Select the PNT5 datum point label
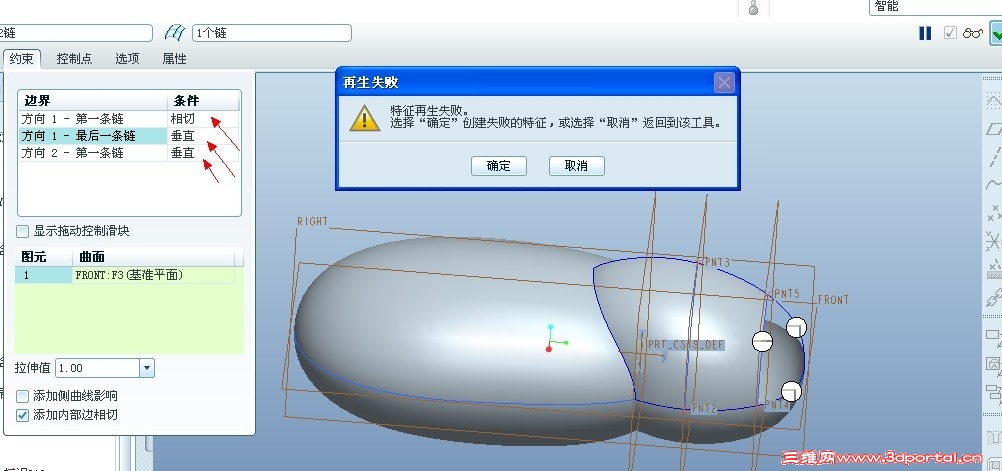 click(x=787, y=293)
